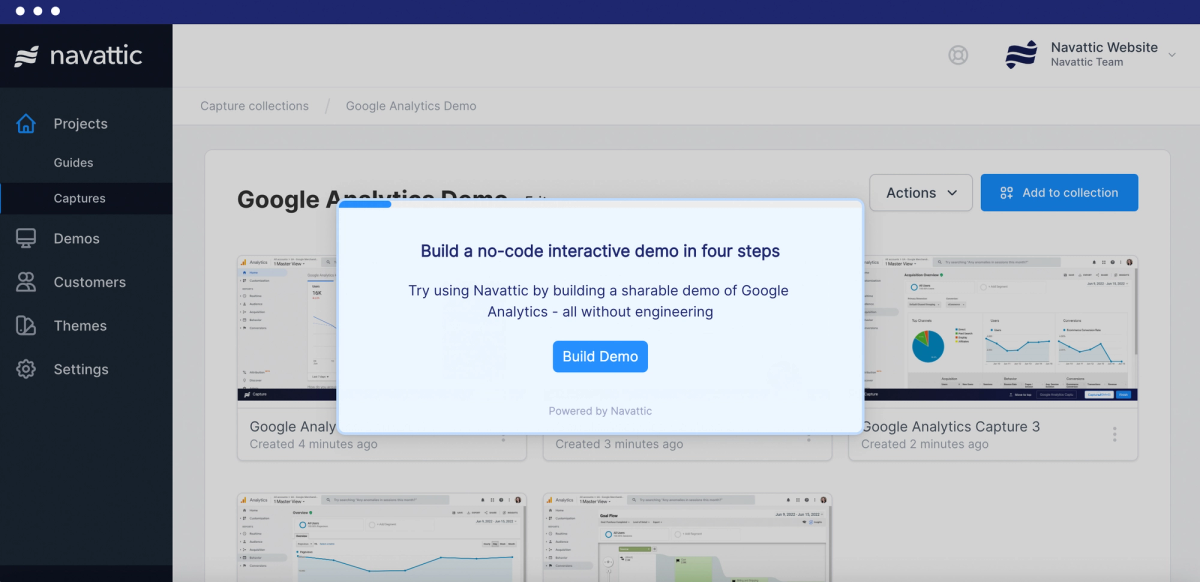Image resolution: width=1200 pixels, height=582 pixels.
Task: Click the plus icon in Add to collection
Action: coord(1007,193)
